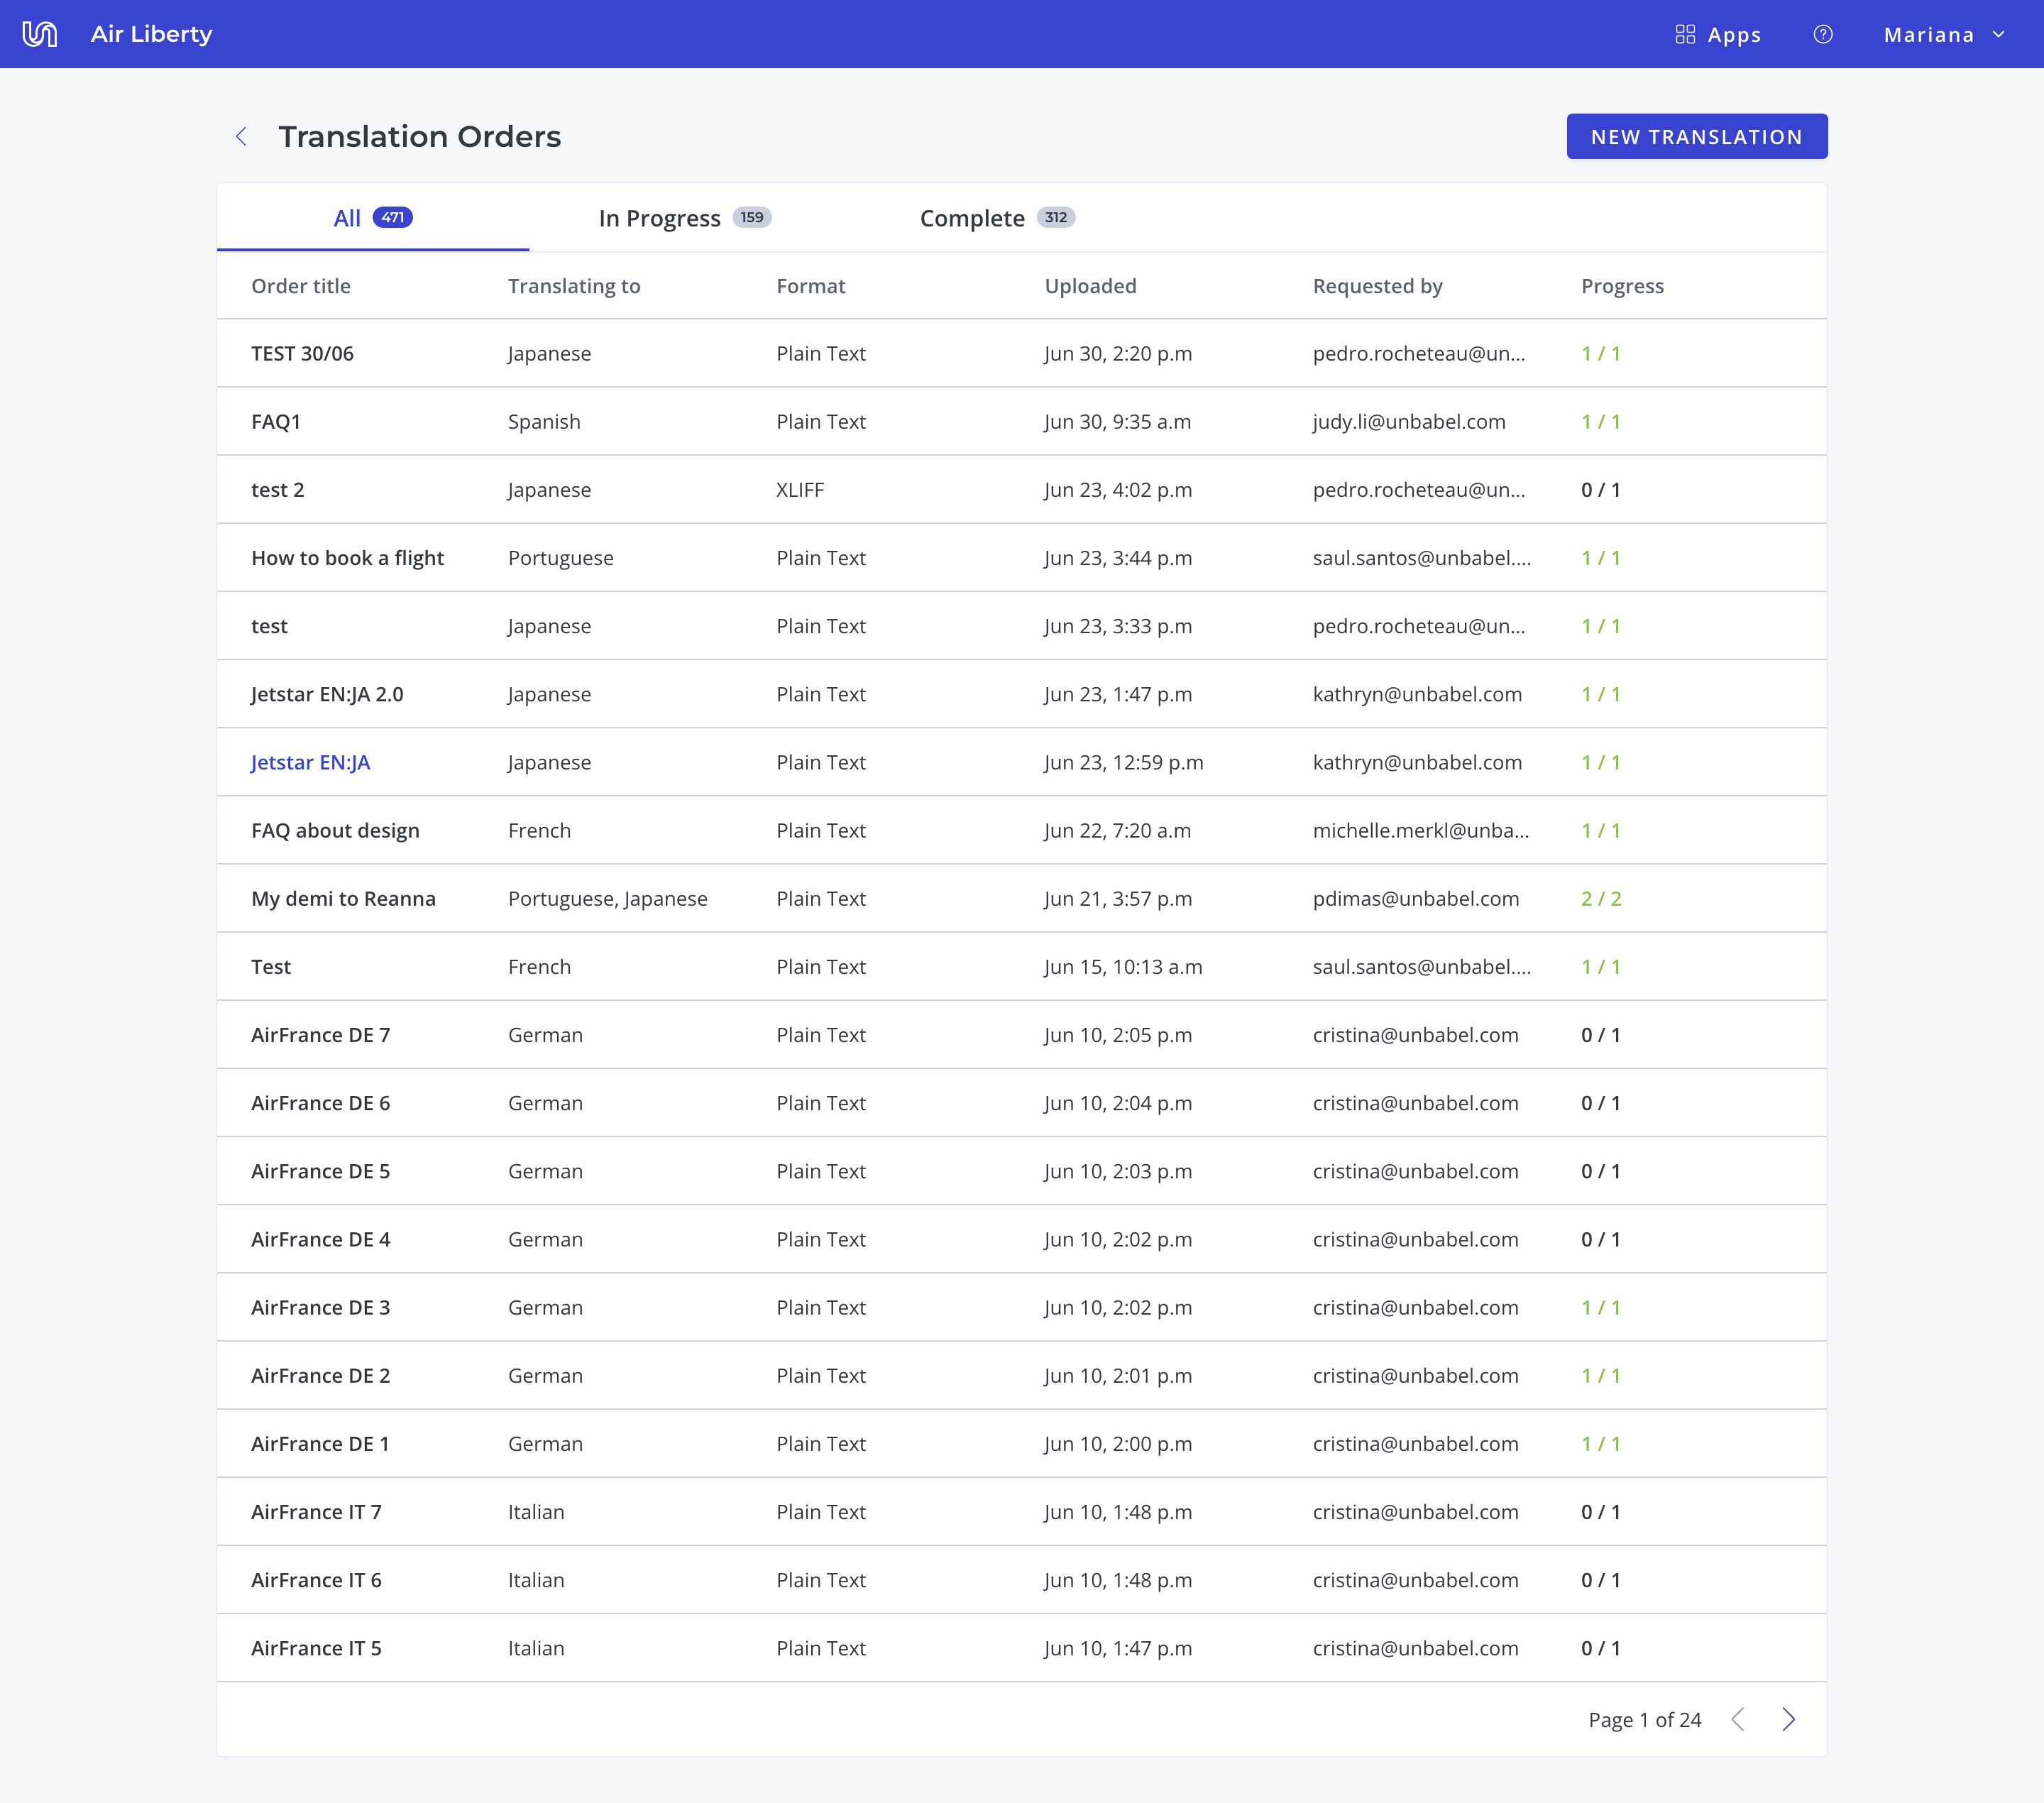Click the Air Liberty brand name
The height and width of the screenshot is (1803, 2044).
point(152,34)
